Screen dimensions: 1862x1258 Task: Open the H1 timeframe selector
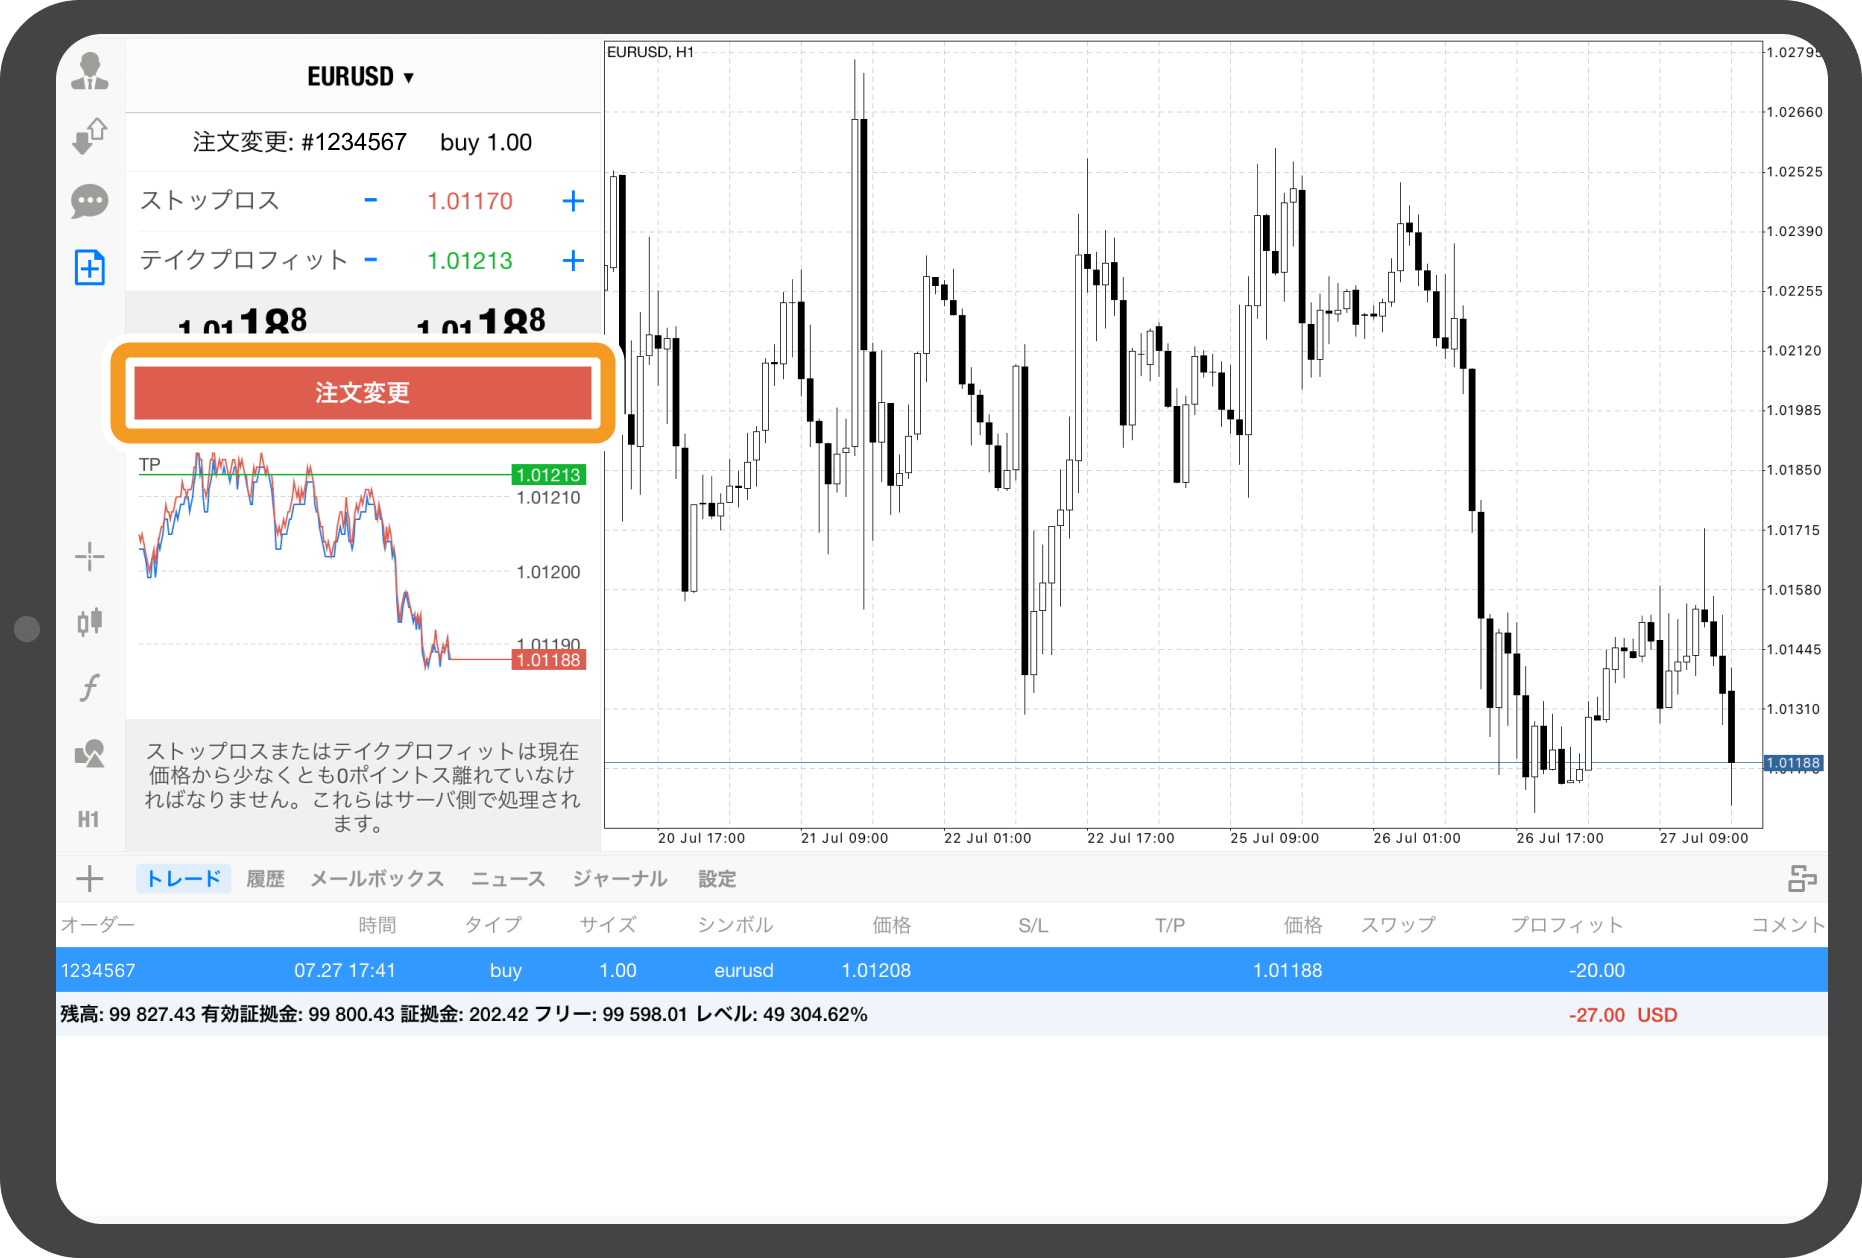pyautogui.click(x=89, y=820)
